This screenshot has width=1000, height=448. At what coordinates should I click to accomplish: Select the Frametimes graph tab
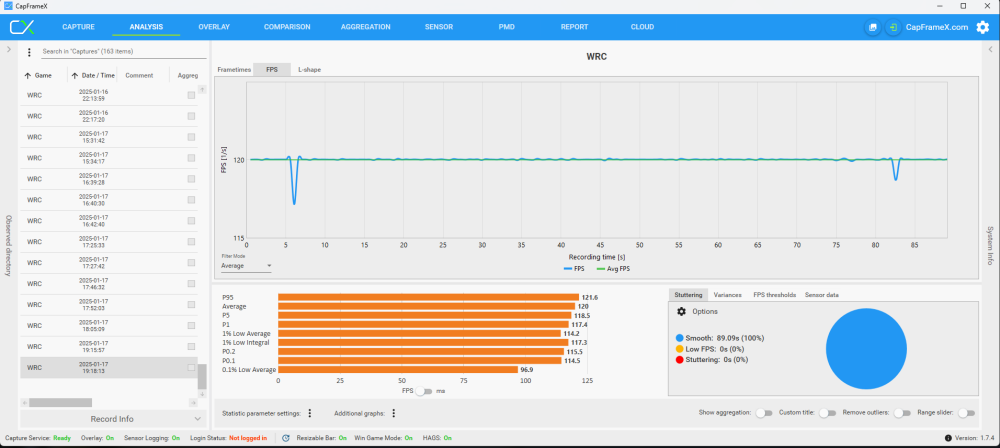[234, 70]
